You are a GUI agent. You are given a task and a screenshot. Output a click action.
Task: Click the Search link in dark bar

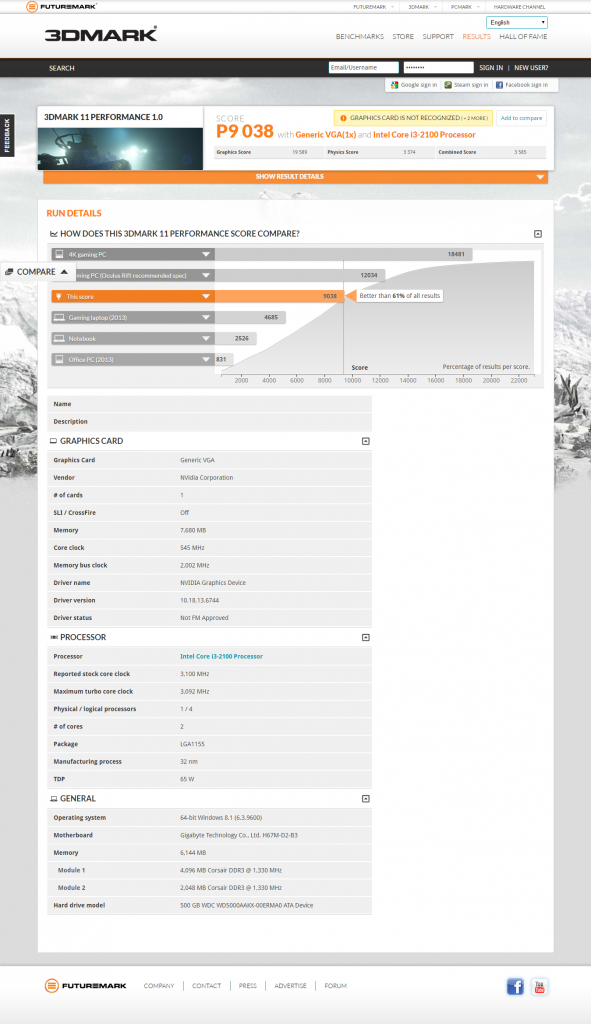(61, 68)
